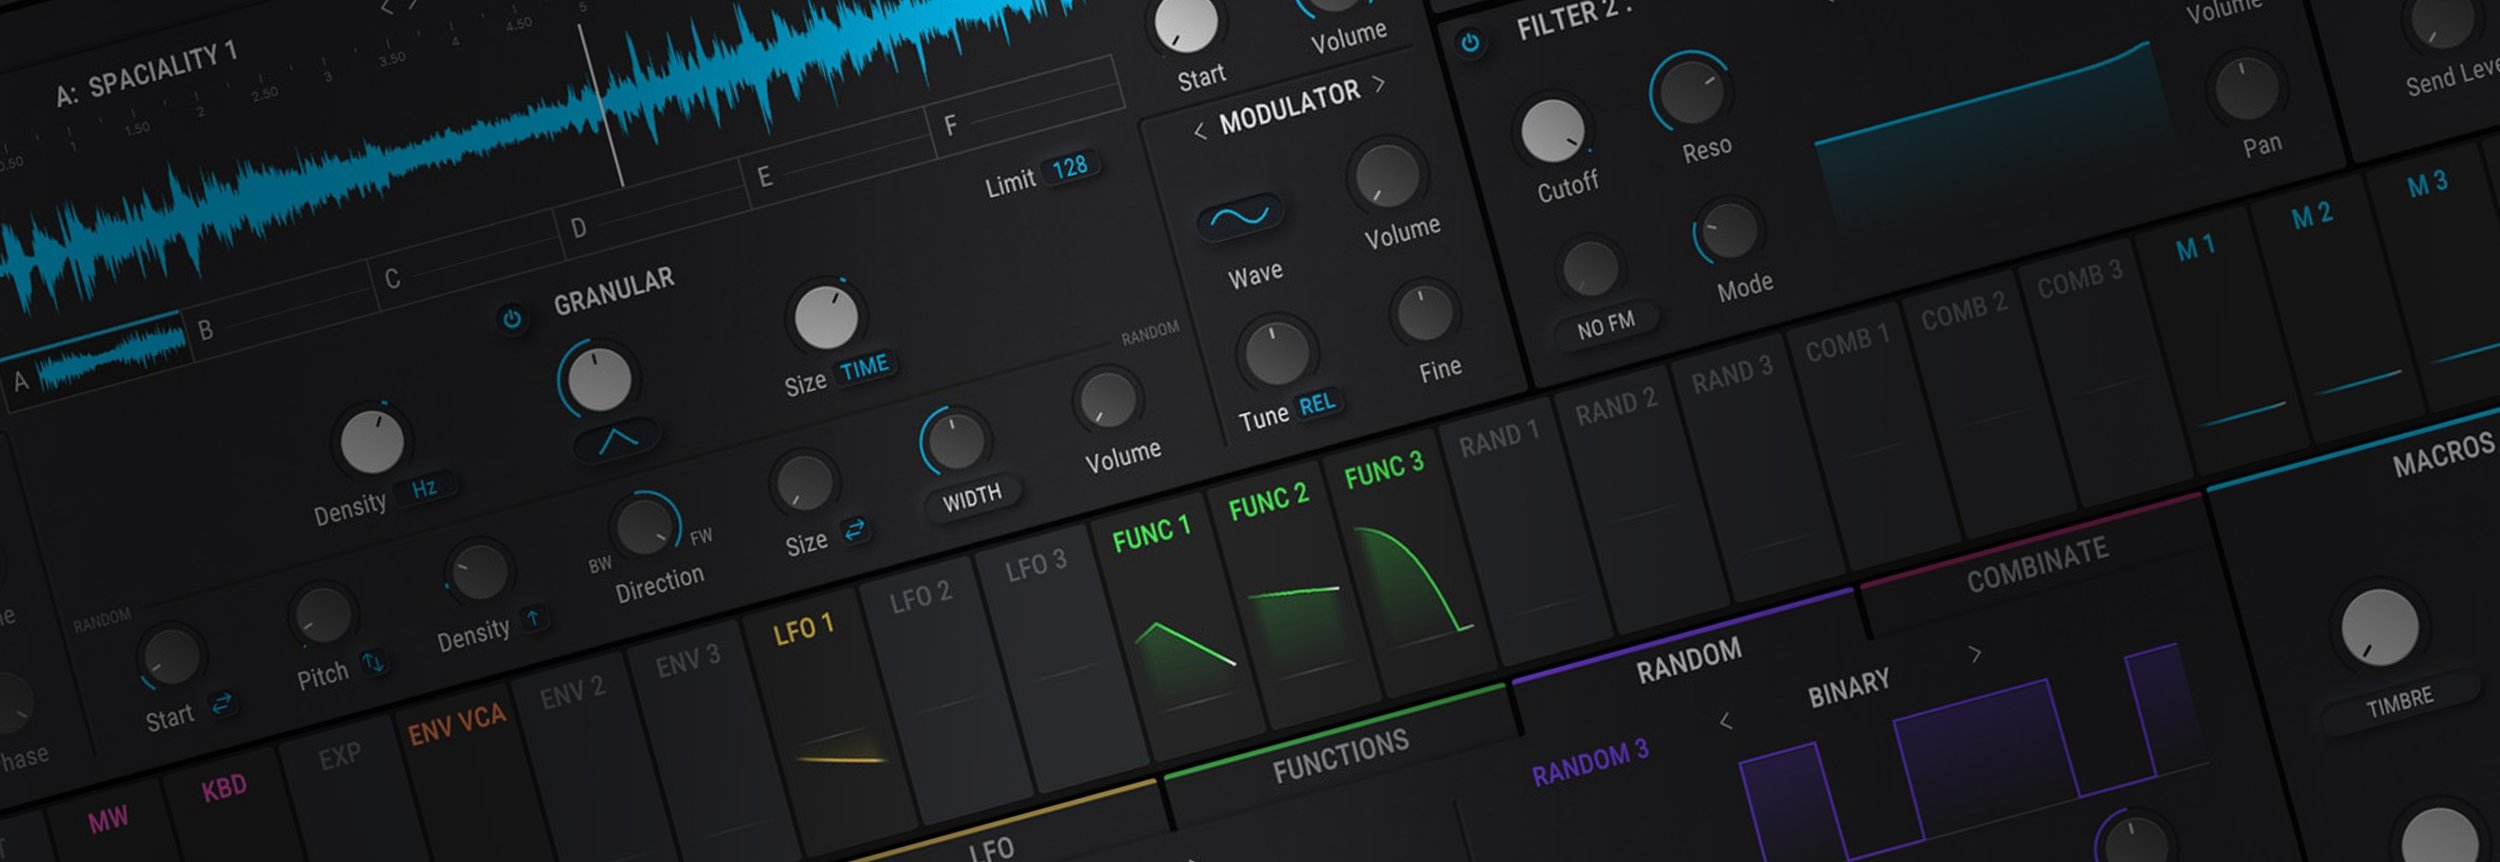This screenshot has width=2500, height=862.
Task: Go to next MODULATOR with right chevron
Action: (x=1380, y=84)
